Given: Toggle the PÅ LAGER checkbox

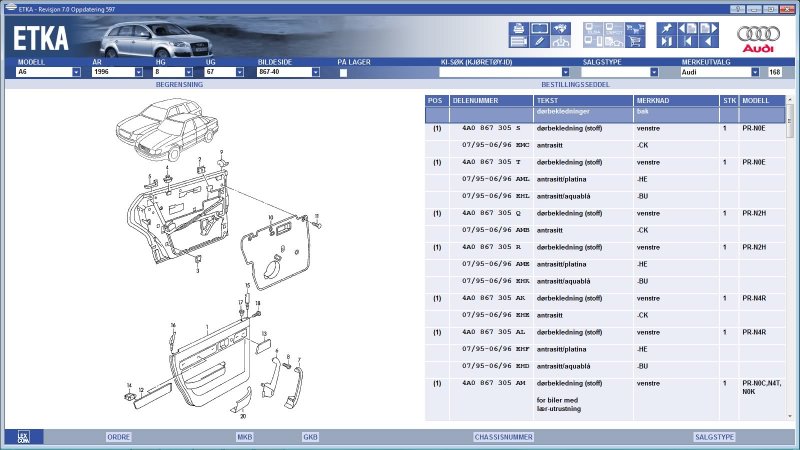Looking at the screenshot, I should tap(343, 73).
